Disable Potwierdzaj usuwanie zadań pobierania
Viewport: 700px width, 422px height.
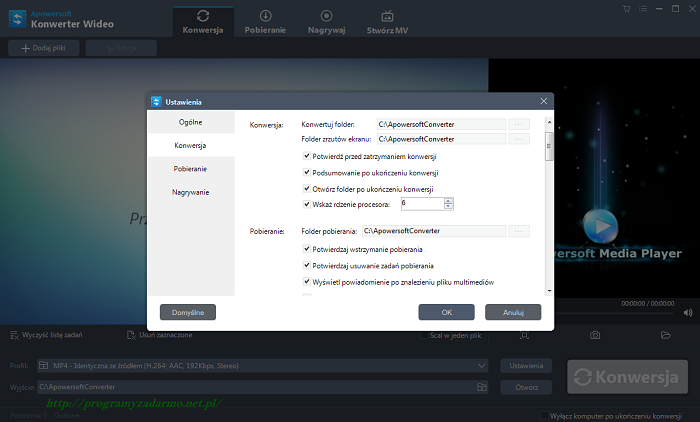pos(306,265)
